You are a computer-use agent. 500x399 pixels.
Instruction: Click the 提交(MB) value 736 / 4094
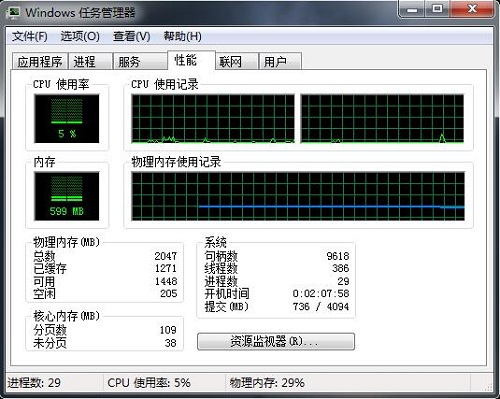click(x=321, y=307)
